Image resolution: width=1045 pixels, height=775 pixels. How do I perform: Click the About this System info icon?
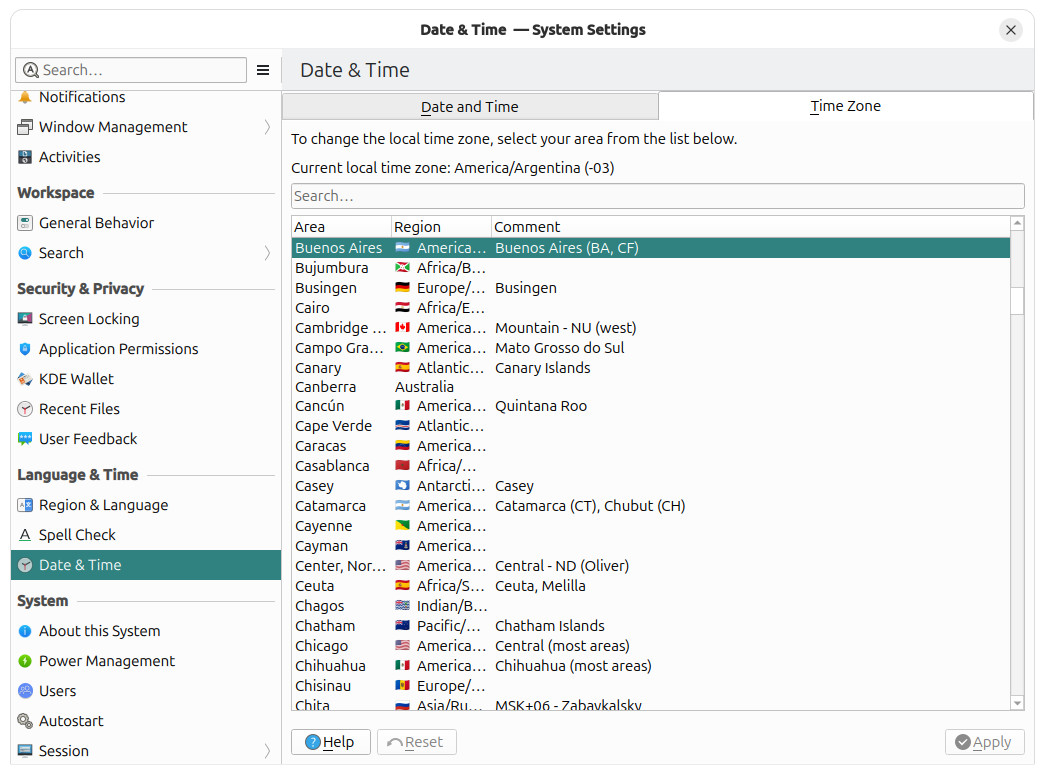tap(25, 630)
